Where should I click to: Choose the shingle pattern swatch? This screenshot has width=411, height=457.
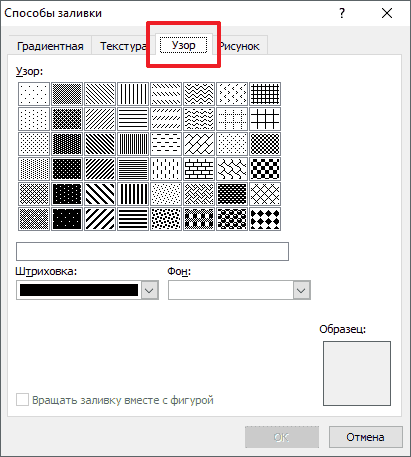(x=232, y=169)
